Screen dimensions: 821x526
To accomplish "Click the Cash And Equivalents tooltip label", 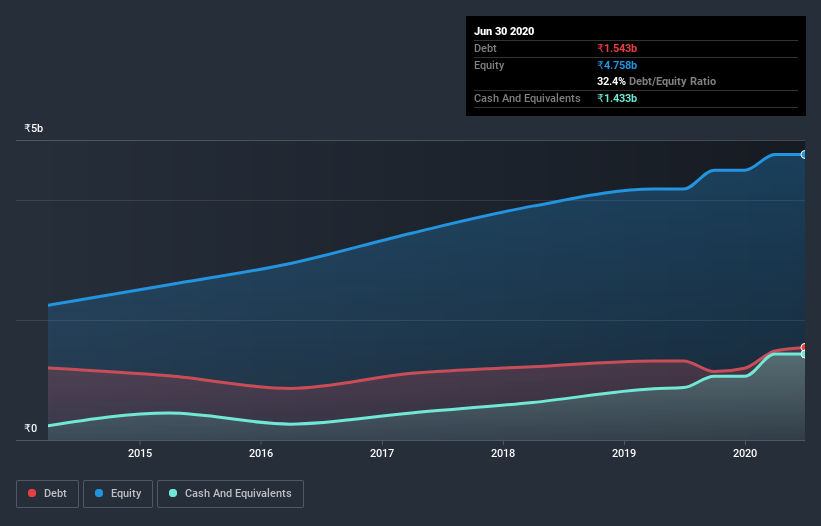I will [527, 98].
